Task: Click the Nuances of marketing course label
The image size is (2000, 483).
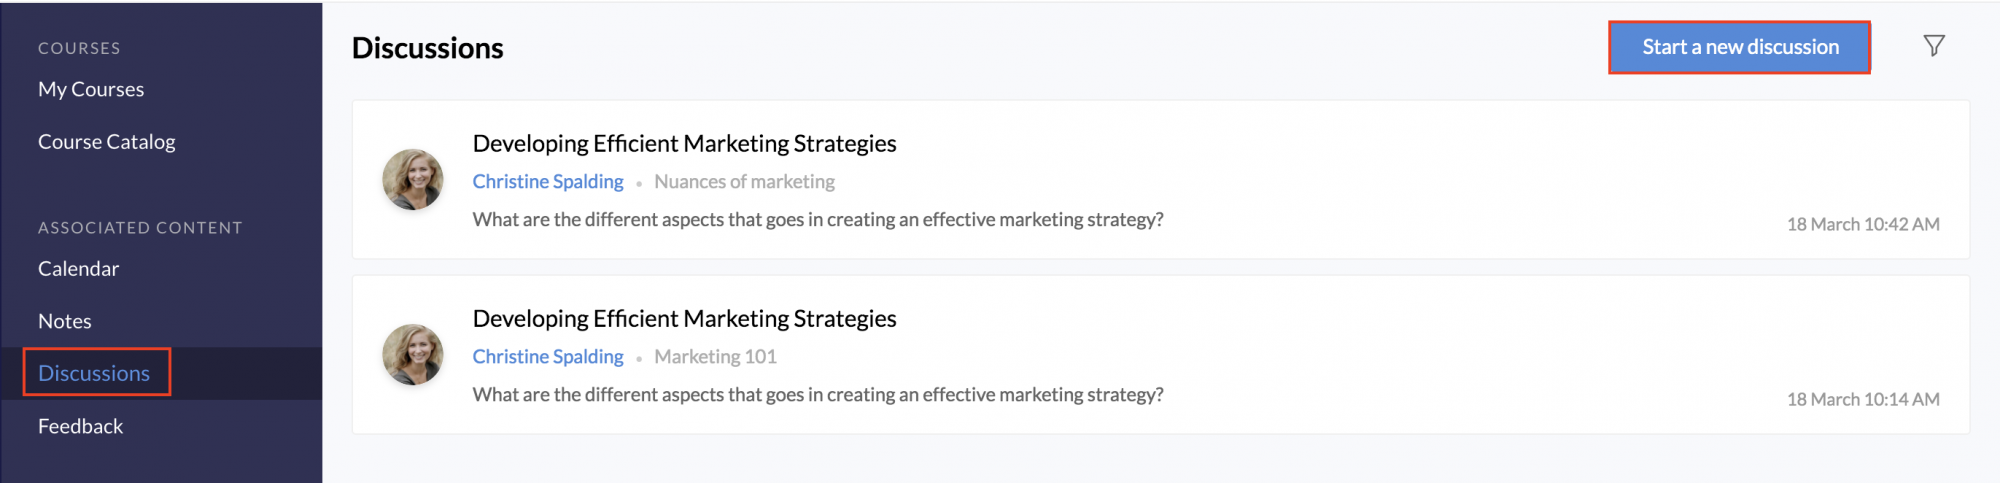Action: 745,182
